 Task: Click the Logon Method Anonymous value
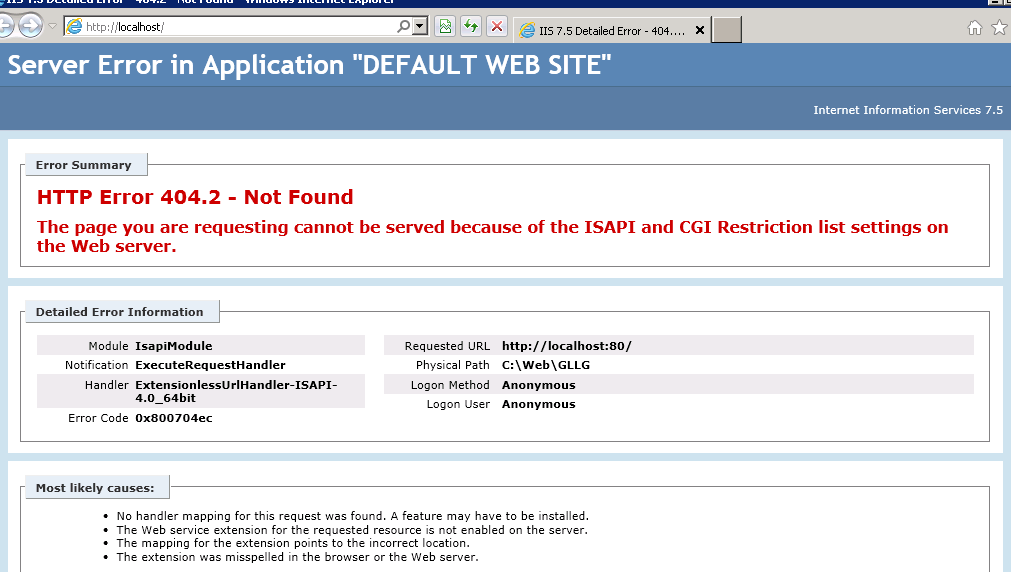tap(538, 385)
